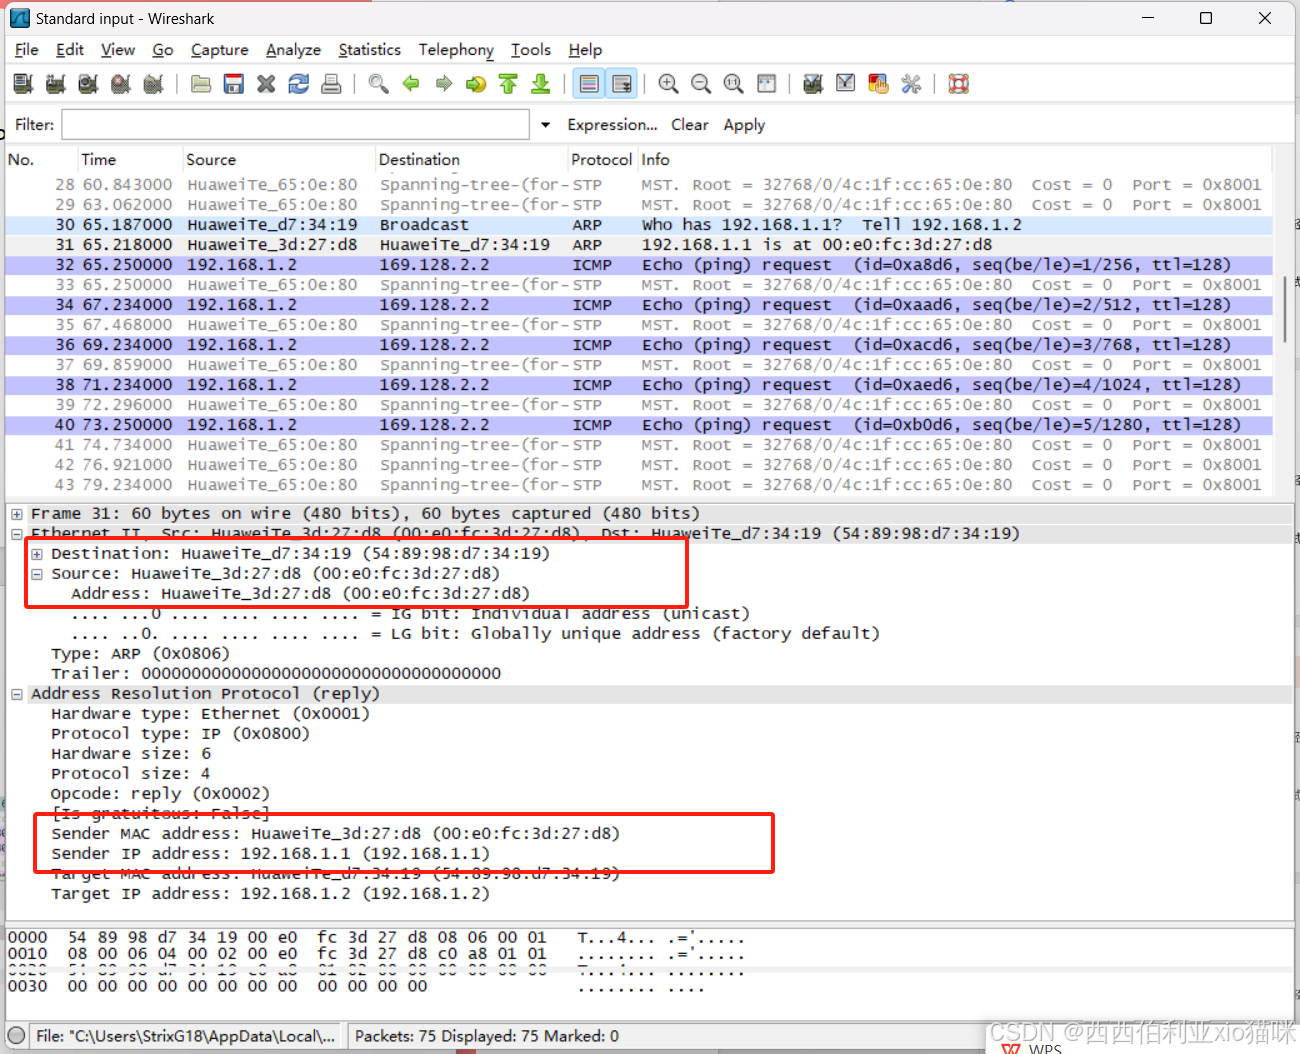Sort packets by No. column header
The width and height of the screenshot is (1300, 1054).
pos(42,160)
